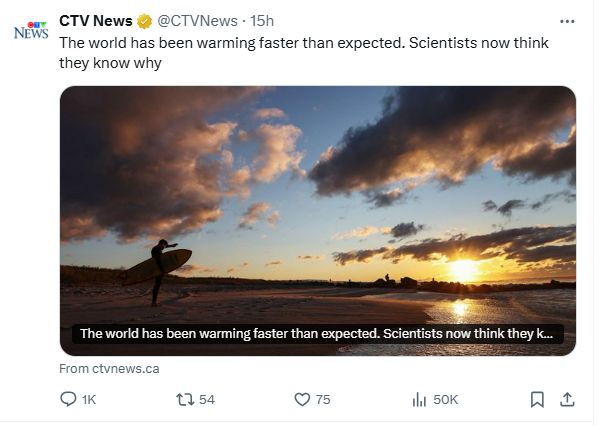This screenshot has height=426, width=615.
Task: Bookmark this tweet
Action: tap(537, 399)
